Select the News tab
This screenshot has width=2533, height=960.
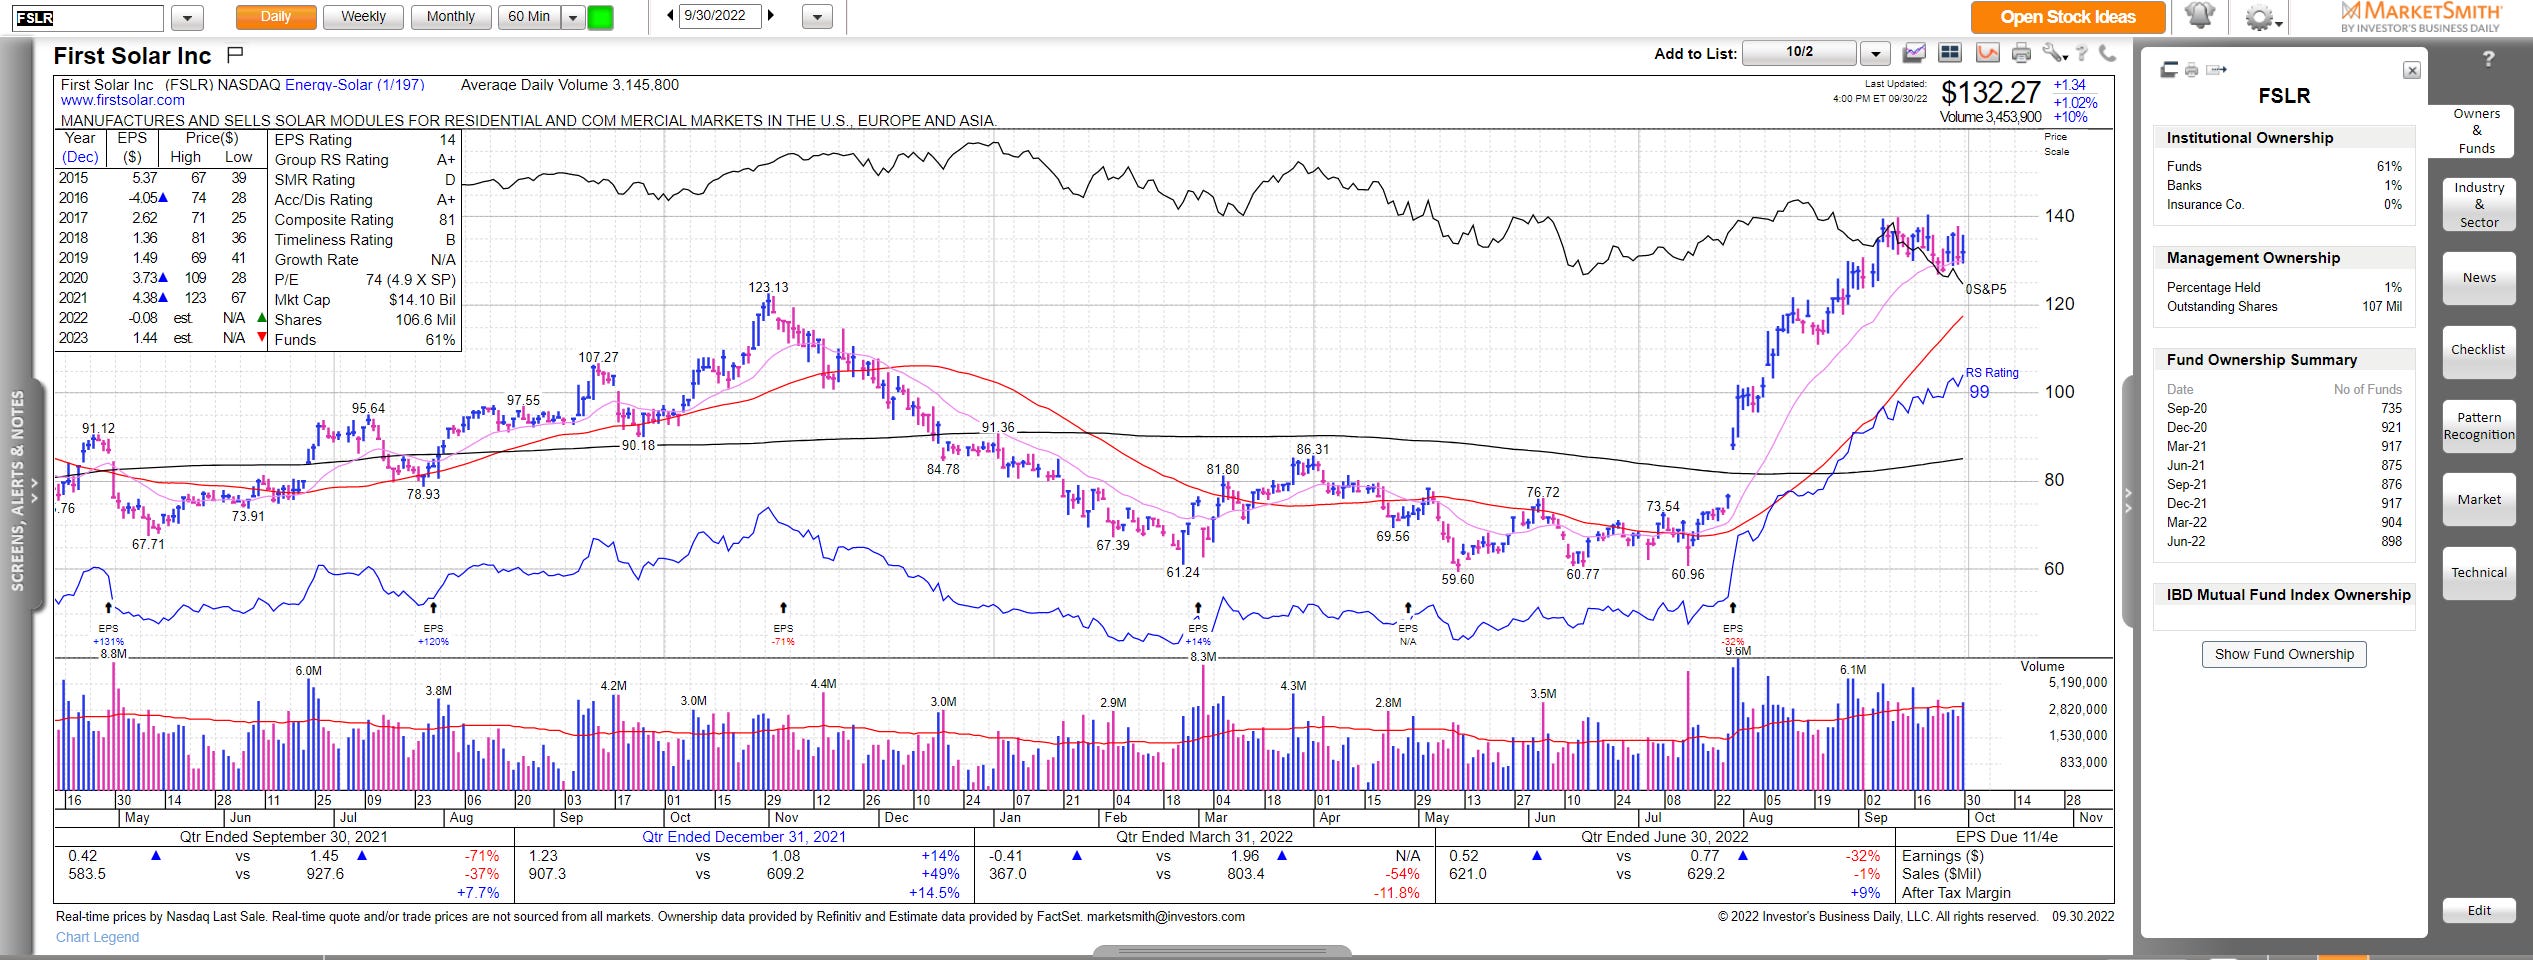2479,278
